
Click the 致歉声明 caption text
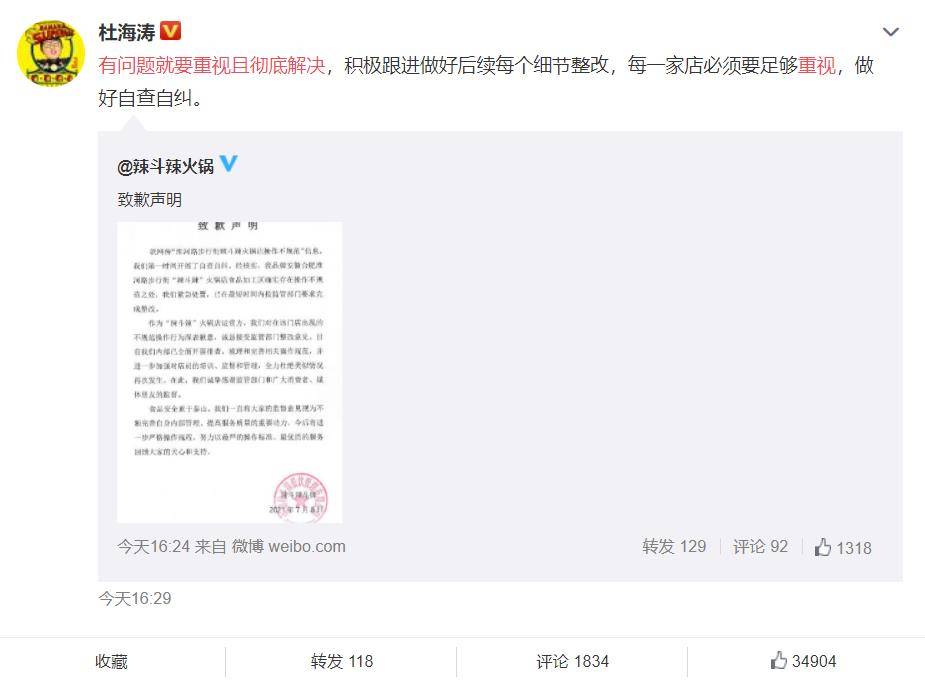point(149,200)
